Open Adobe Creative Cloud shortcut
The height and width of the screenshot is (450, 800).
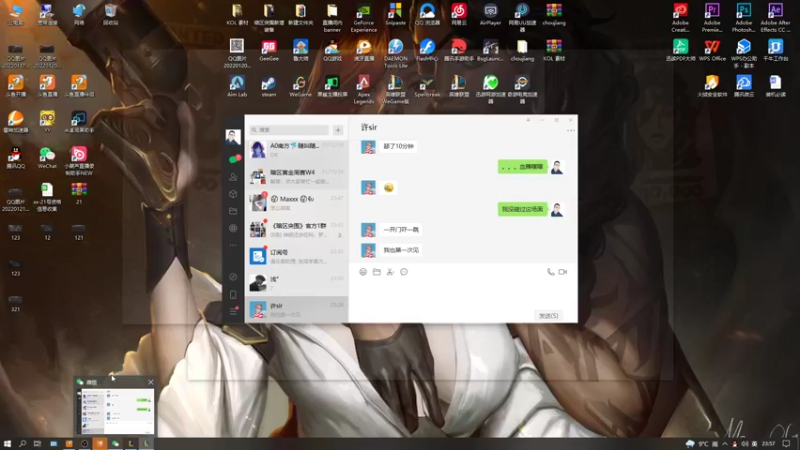coord(680,18)
